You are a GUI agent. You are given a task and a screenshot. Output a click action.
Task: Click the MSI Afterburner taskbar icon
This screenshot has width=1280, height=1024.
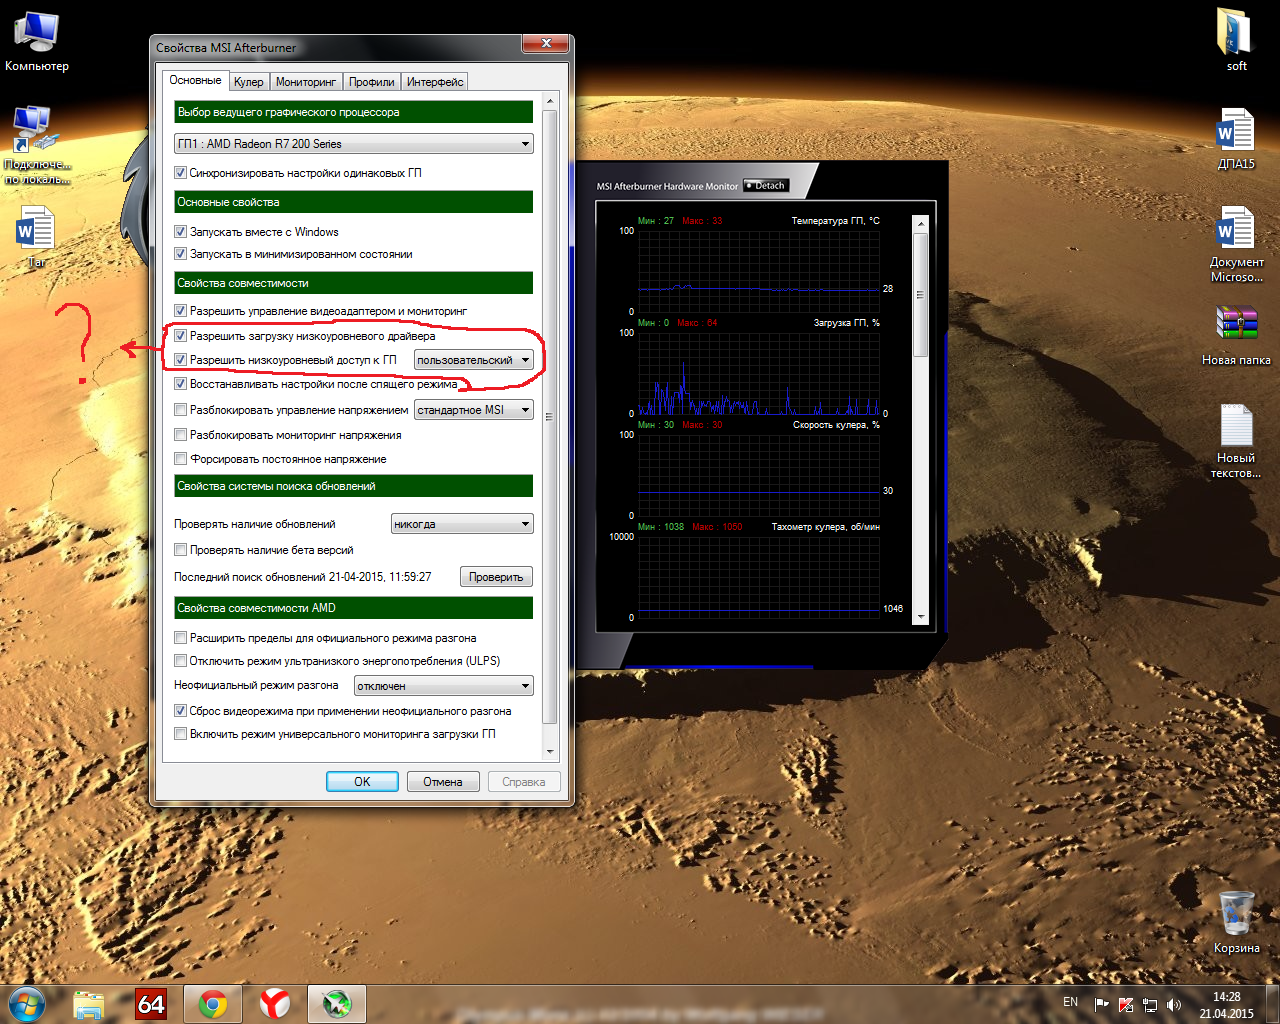(x=337, y=1004)
